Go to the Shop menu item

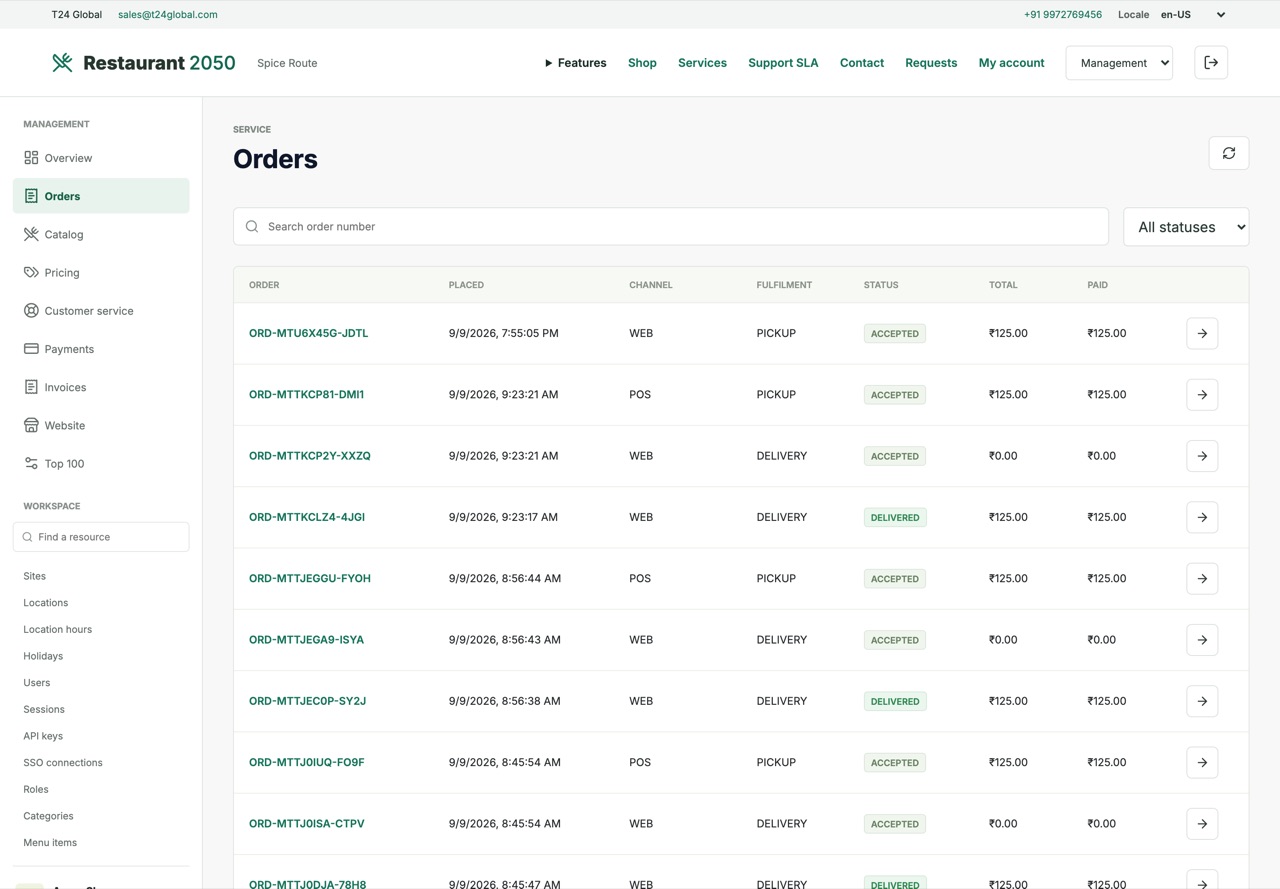642,63
